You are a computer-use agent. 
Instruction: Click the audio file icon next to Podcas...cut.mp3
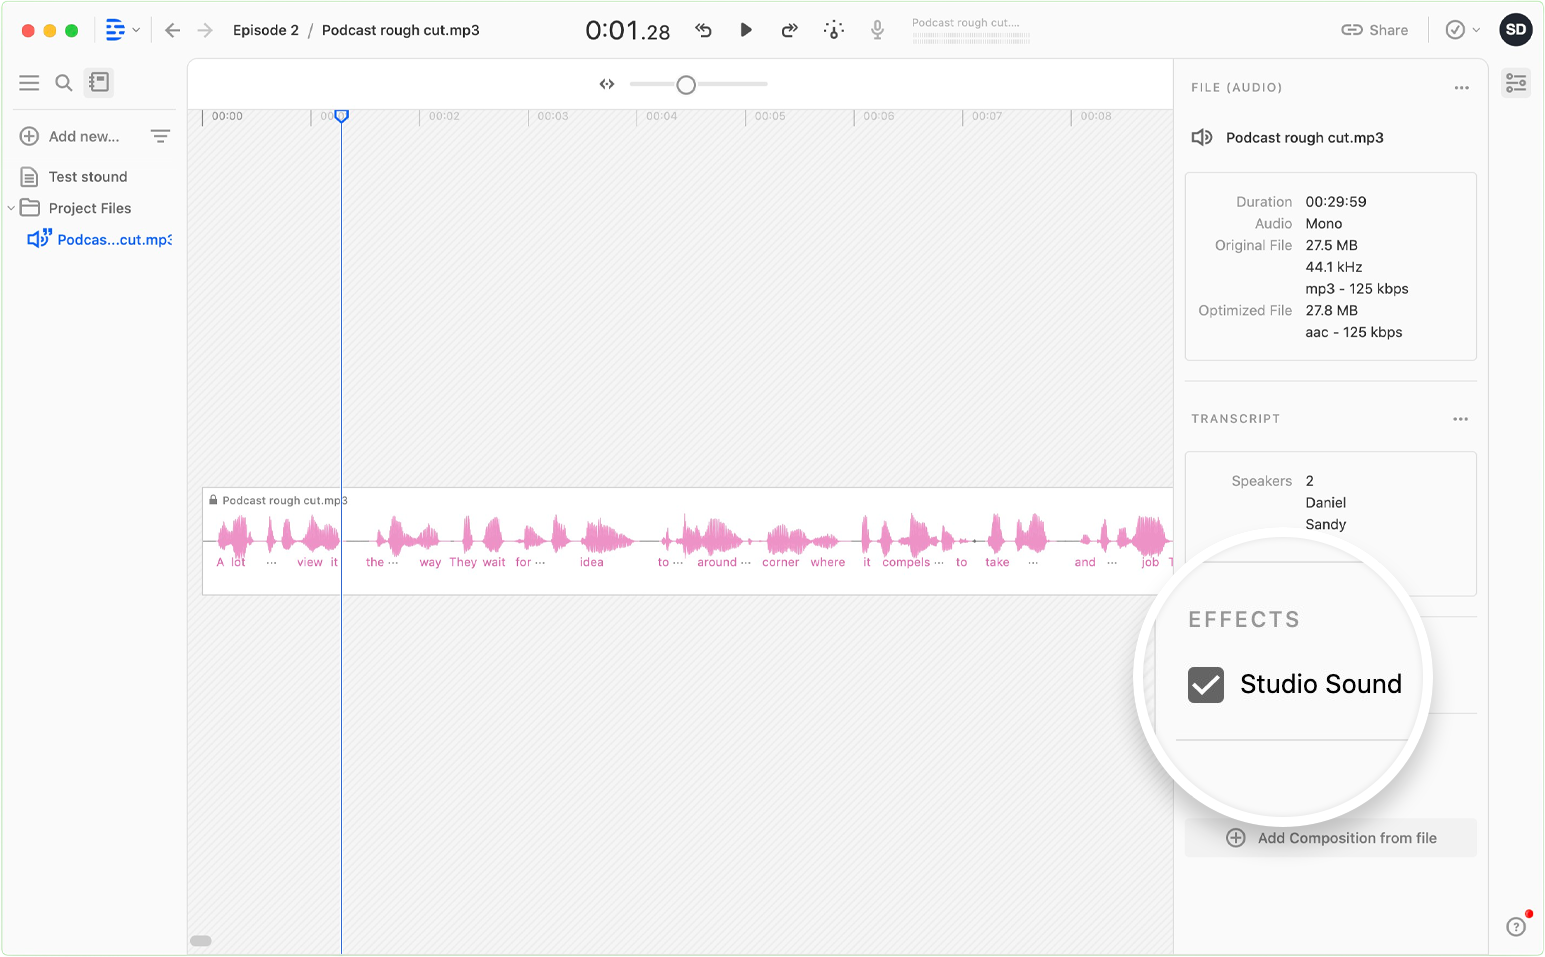(39, 238)
